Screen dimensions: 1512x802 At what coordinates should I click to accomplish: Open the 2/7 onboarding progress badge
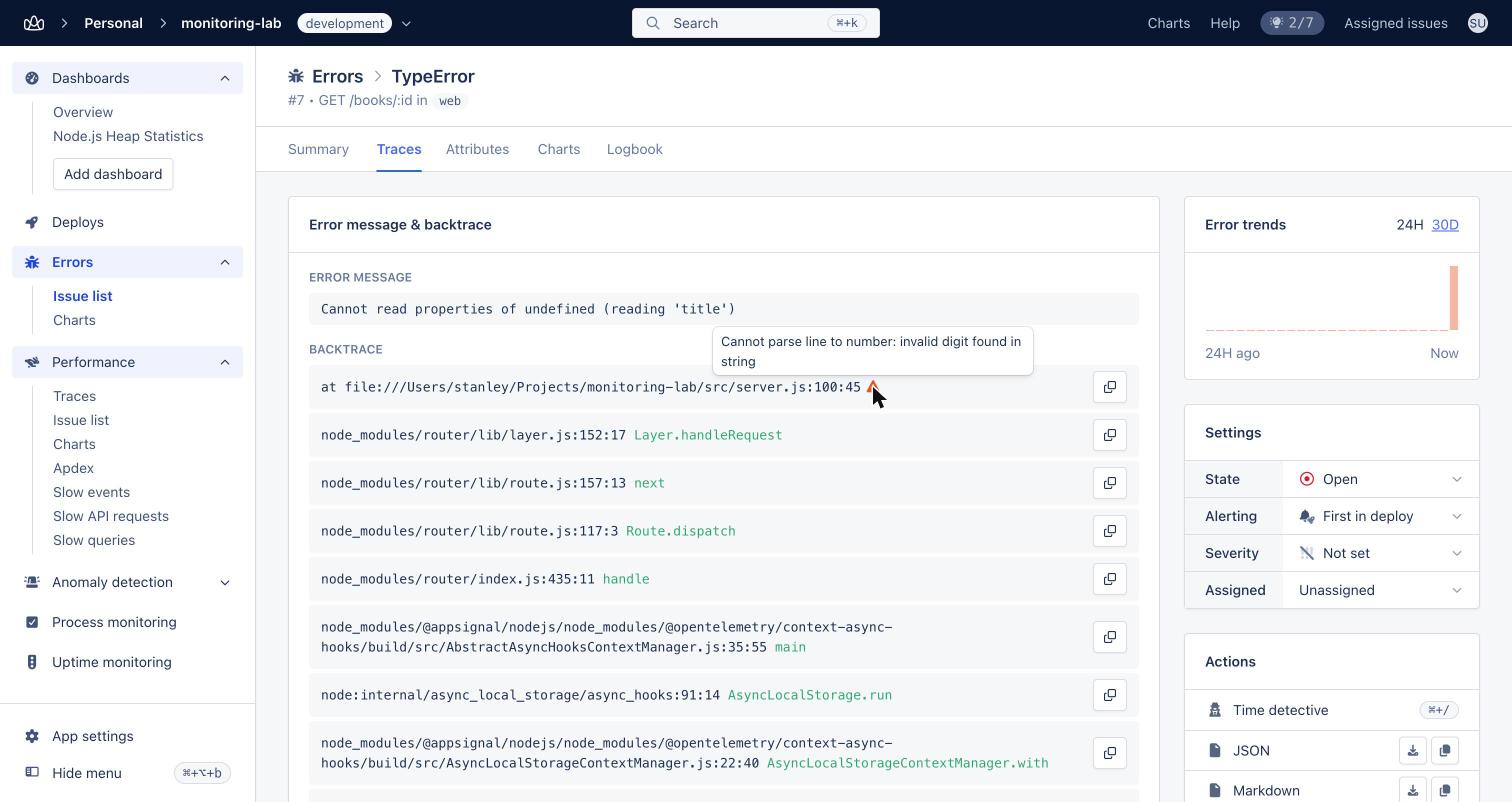tap(1292, 23)
